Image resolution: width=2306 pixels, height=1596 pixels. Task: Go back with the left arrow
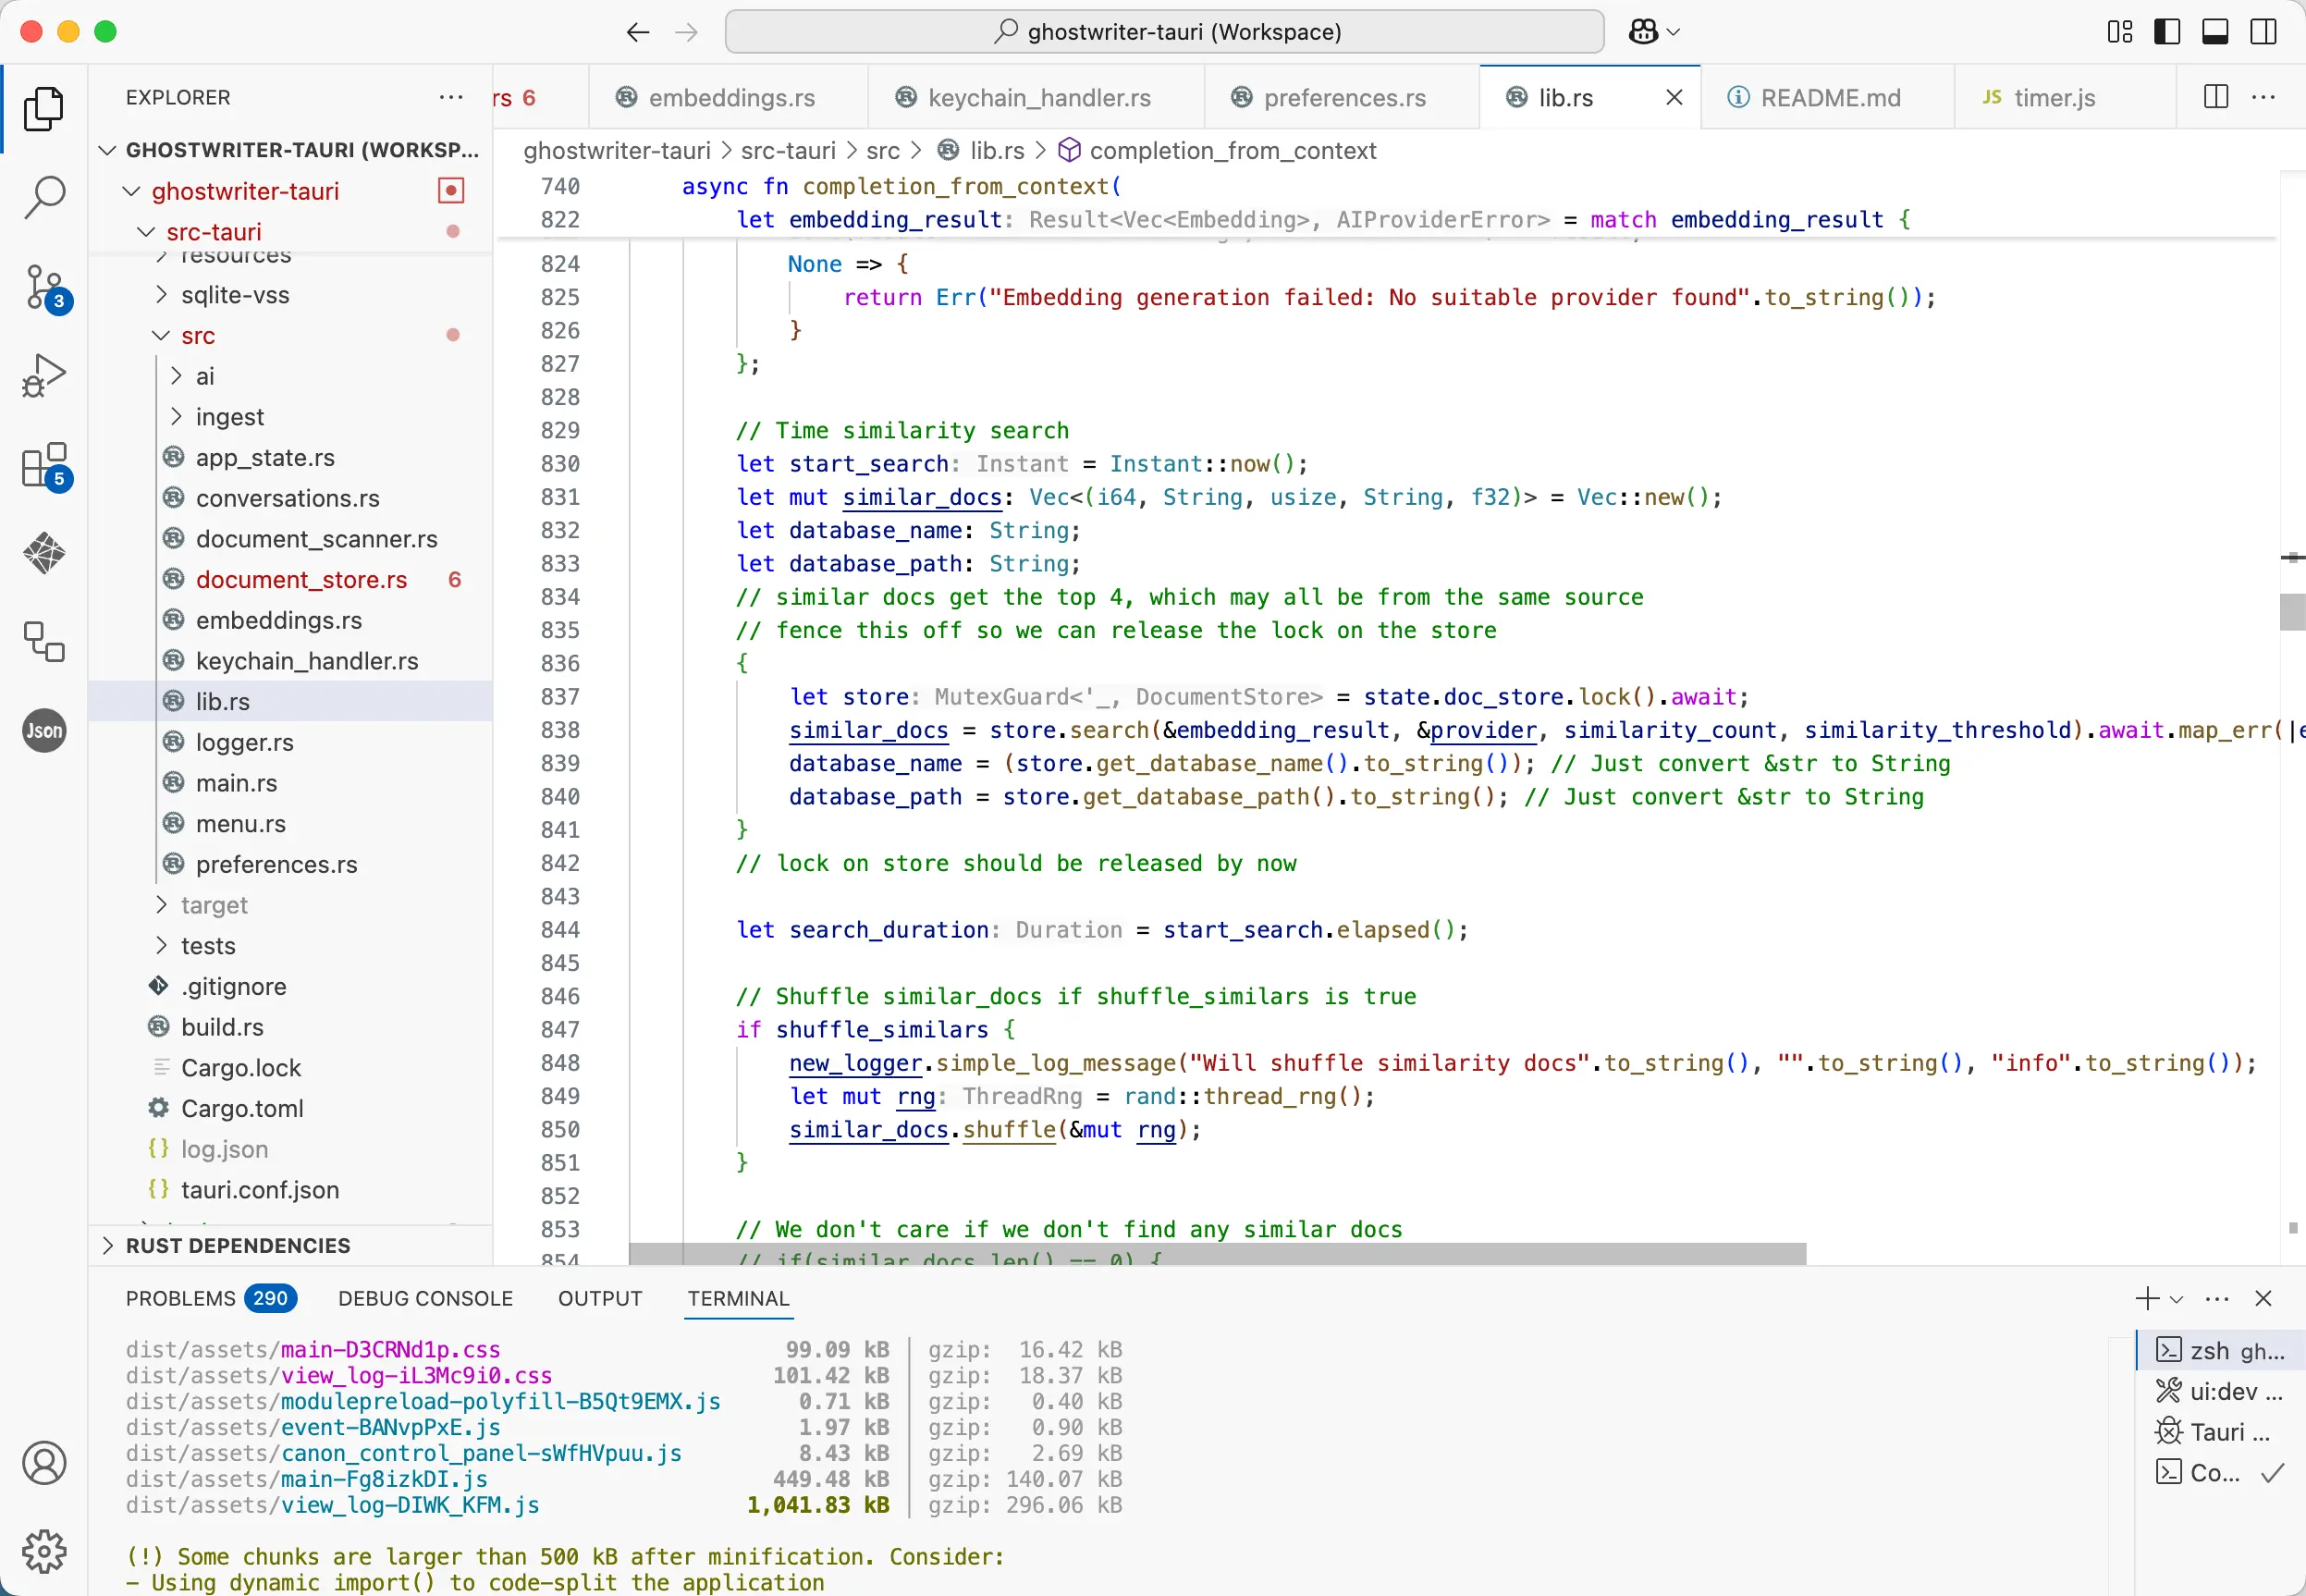[x=638, y=32]
